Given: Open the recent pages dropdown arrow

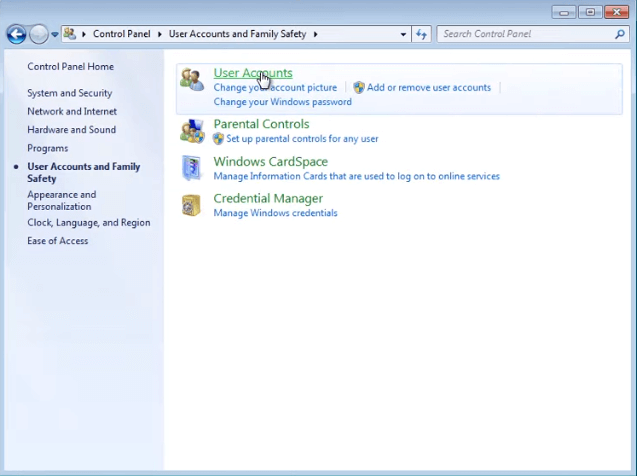Looking at the screenshot, I should tap(54, 35).
